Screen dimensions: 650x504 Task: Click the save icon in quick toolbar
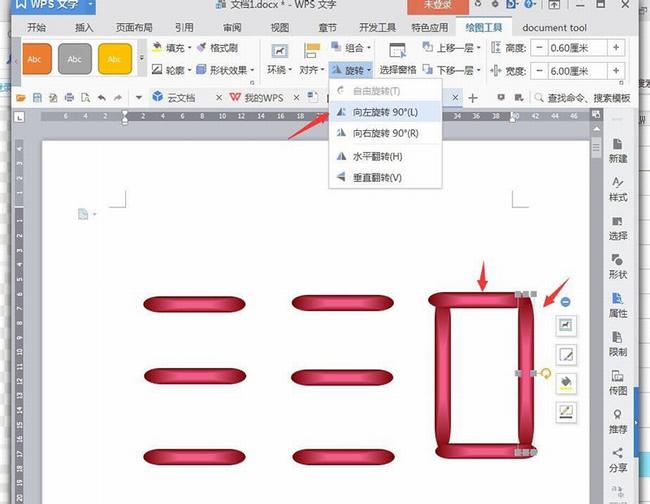[37, 98]
